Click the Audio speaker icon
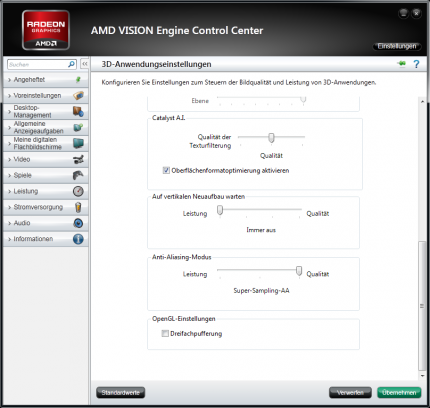This screenshot has width=430, height=408. click(x=78, y=223)
